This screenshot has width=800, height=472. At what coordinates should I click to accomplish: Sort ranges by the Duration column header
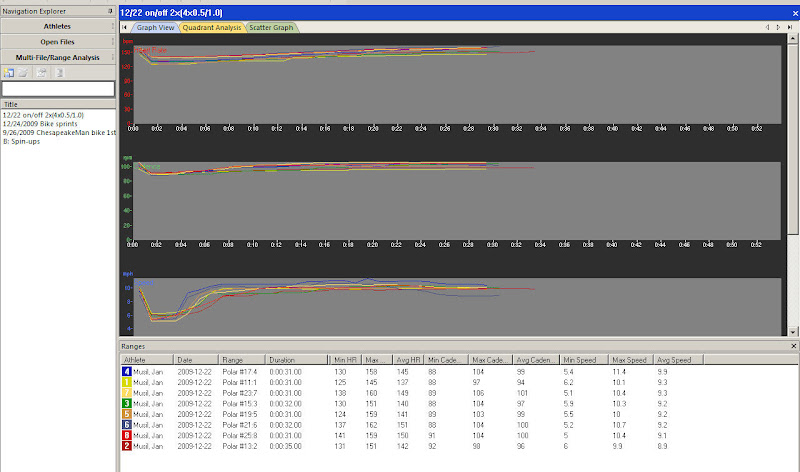click(282, 359)
